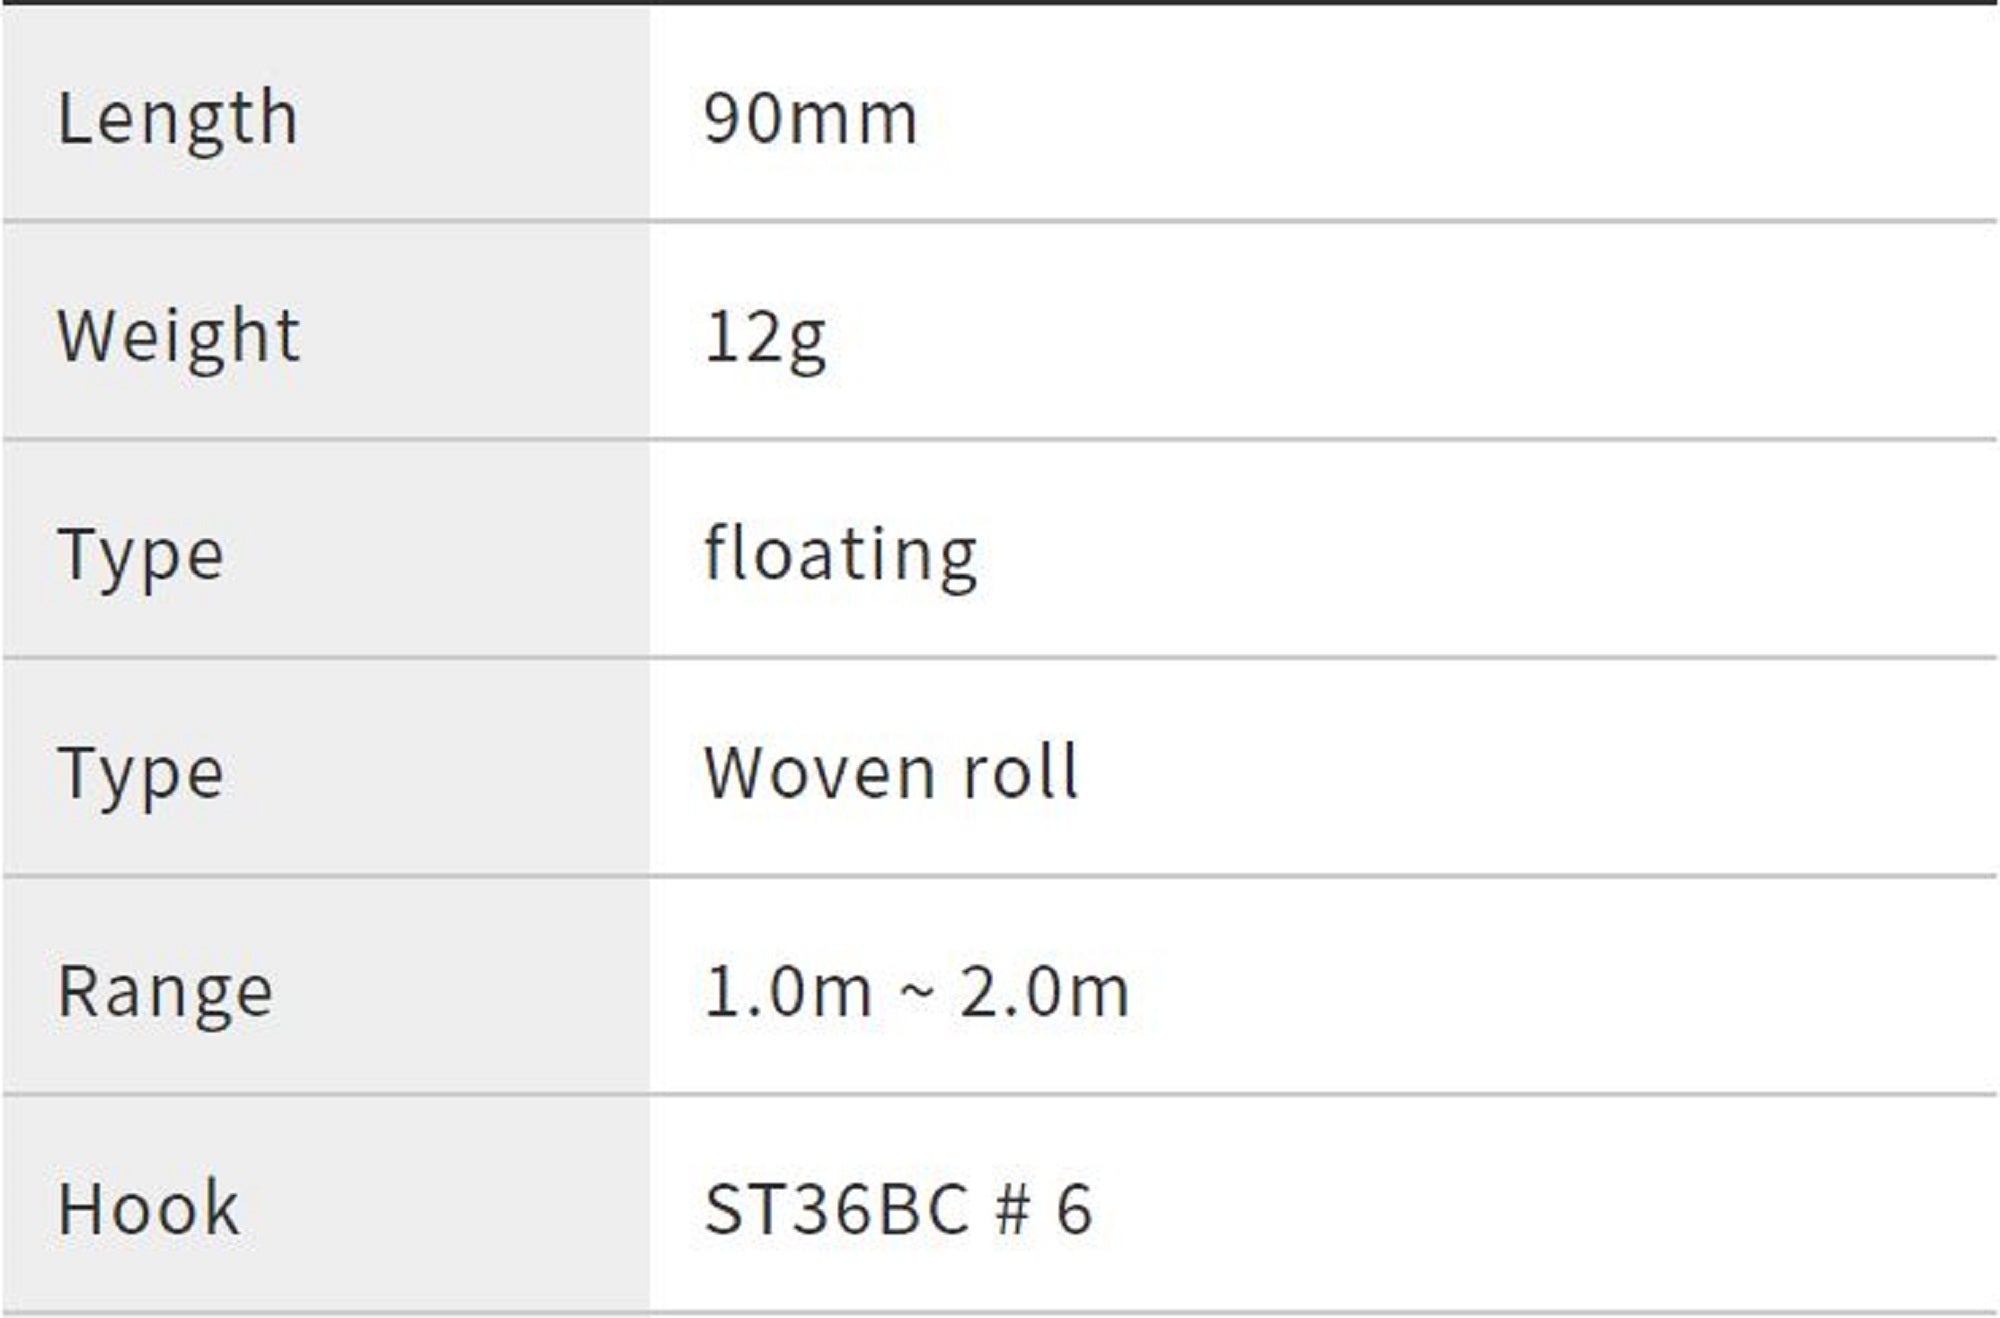Screen dimensions: 2000x1318
Task: Click the 1.0m range minimum
Action: pos(788,992)
